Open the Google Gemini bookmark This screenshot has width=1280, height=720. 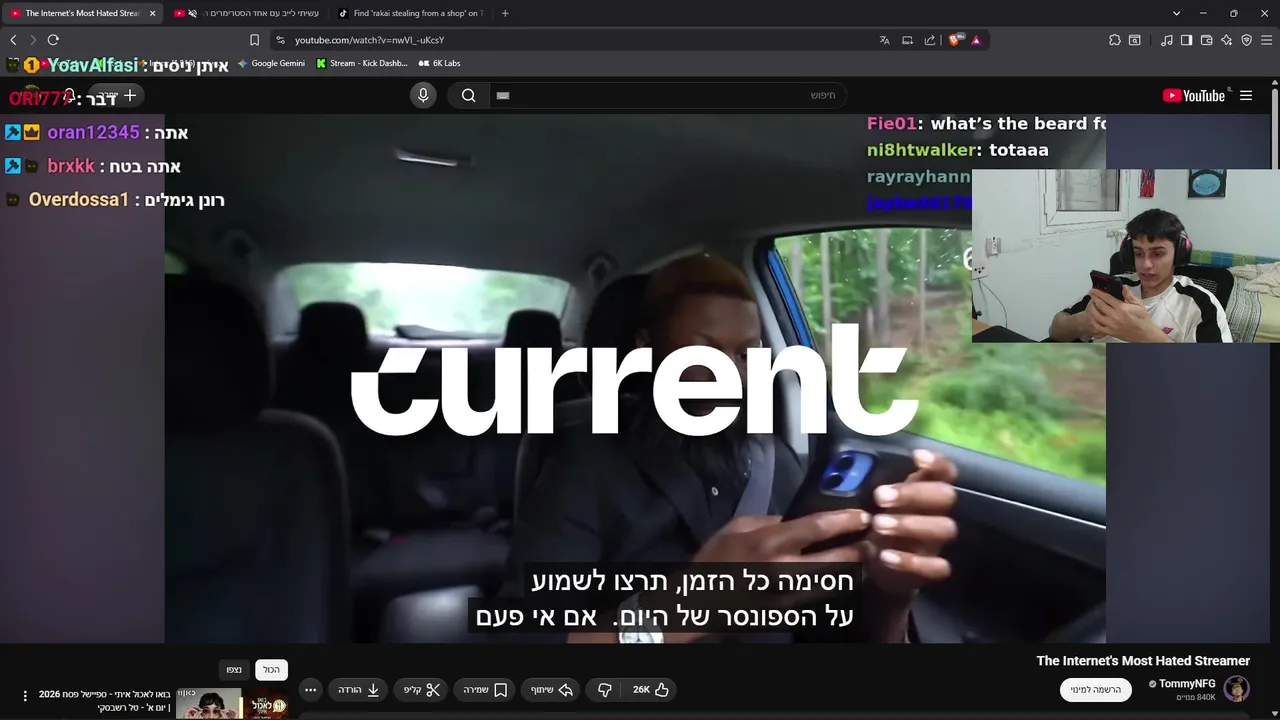(x=271, y=63)
